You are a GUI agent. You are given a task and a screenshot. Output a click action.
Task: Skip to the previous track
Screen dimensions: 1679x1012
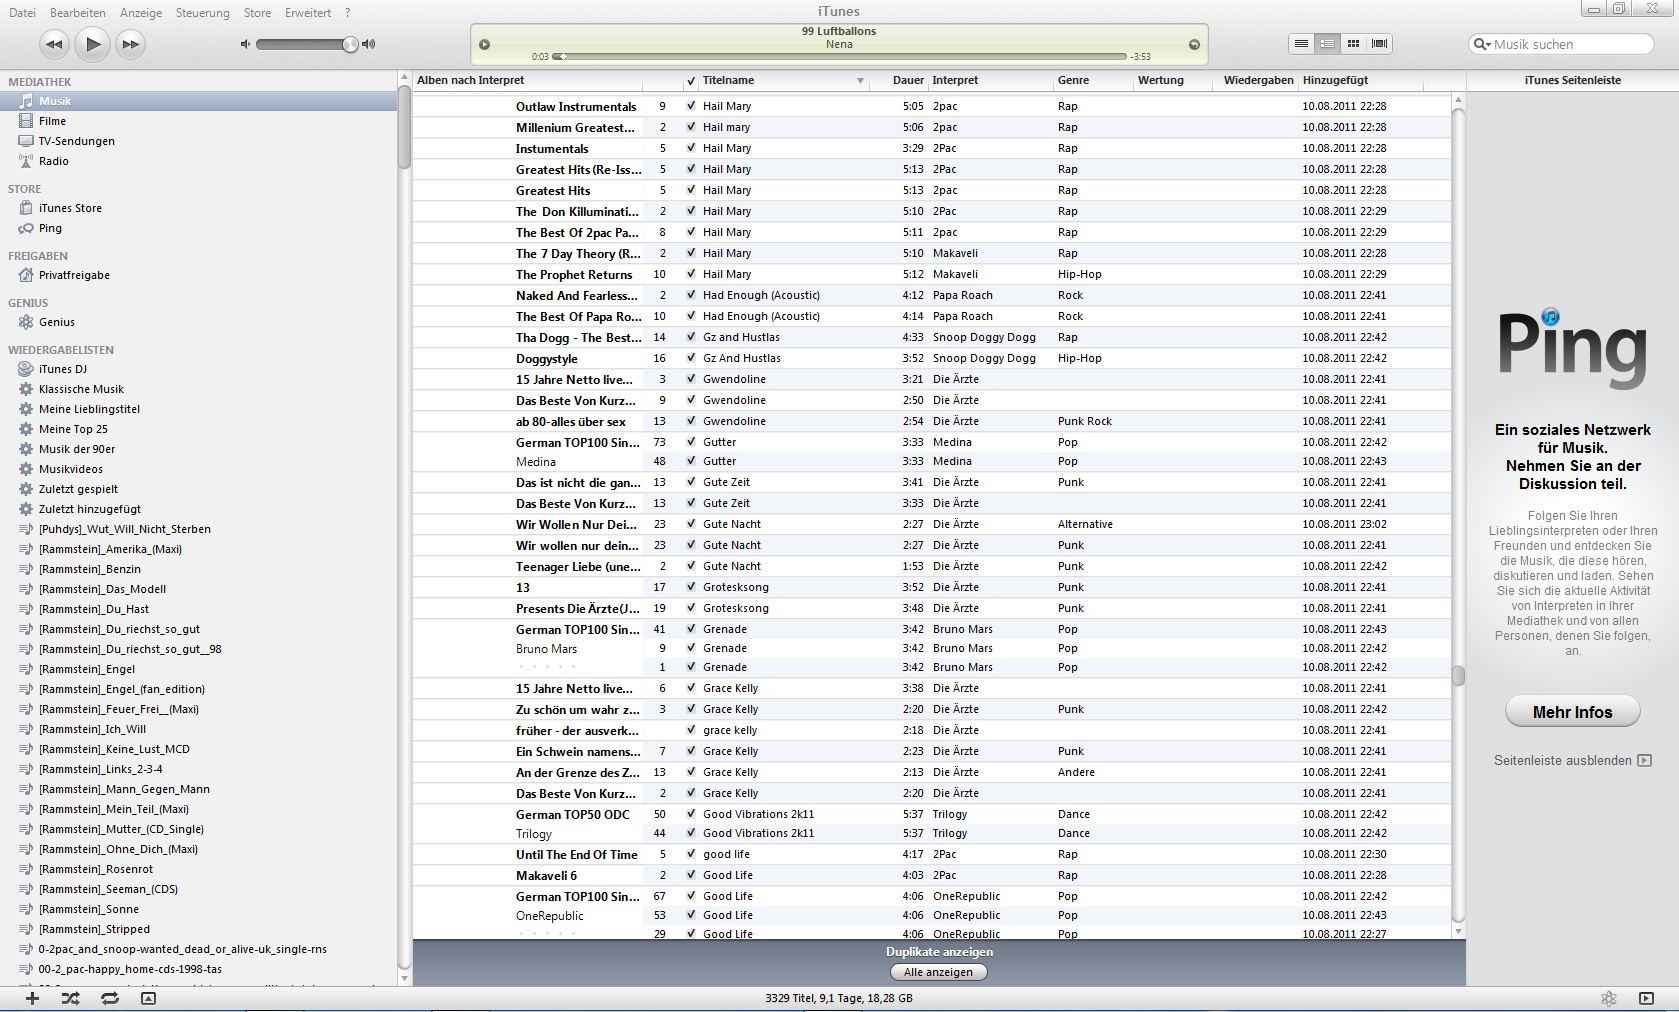click(54, 43)
